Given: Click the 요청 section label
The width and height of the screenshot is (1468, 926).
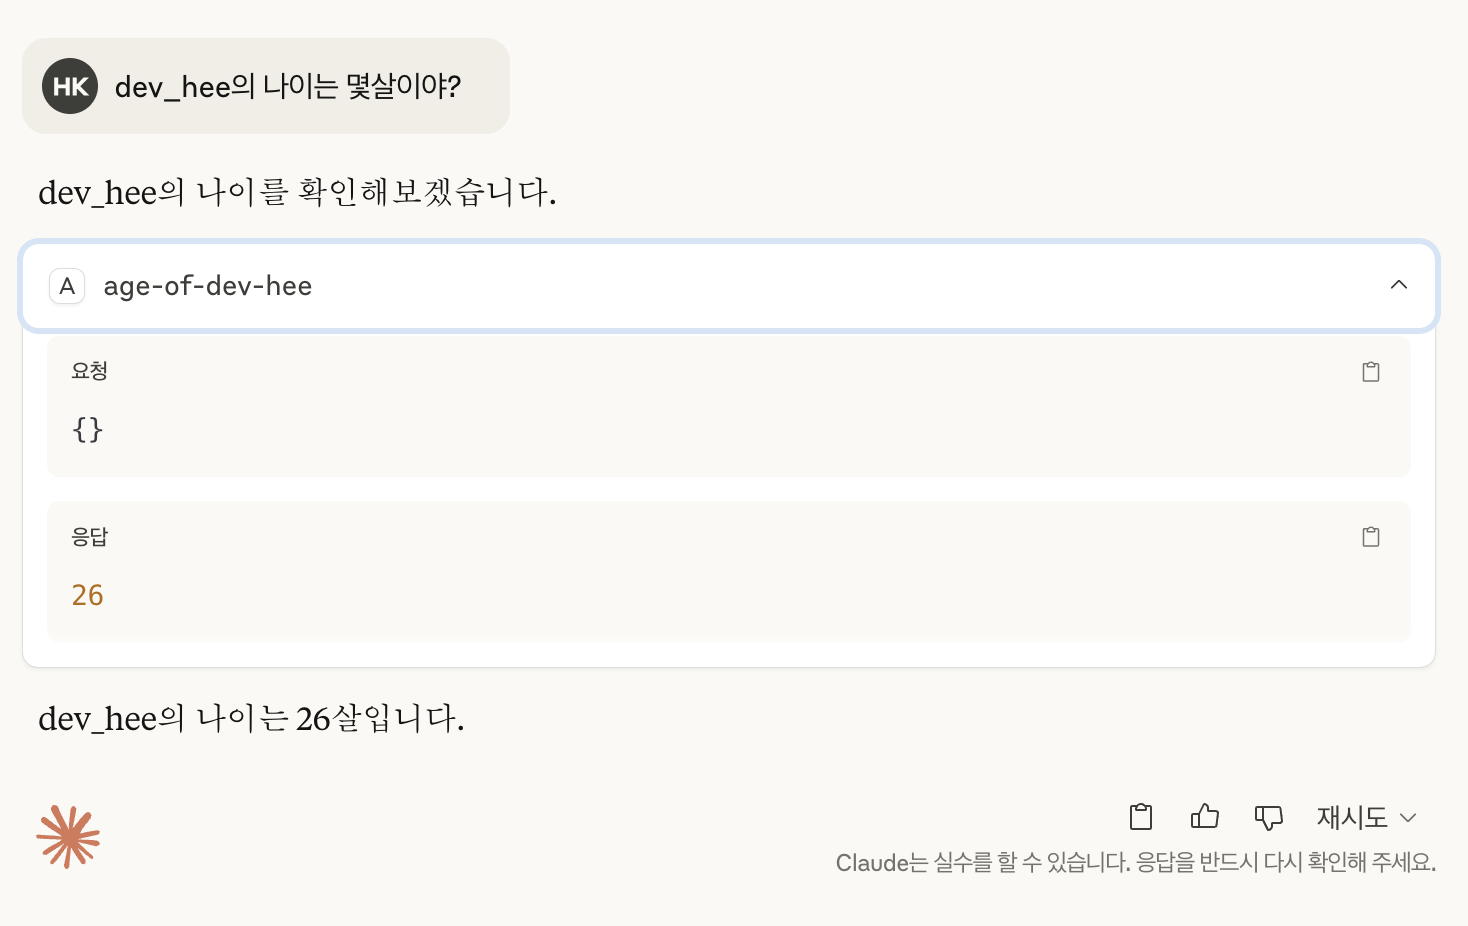Looking at the screenshot, I should click(89, 371).
